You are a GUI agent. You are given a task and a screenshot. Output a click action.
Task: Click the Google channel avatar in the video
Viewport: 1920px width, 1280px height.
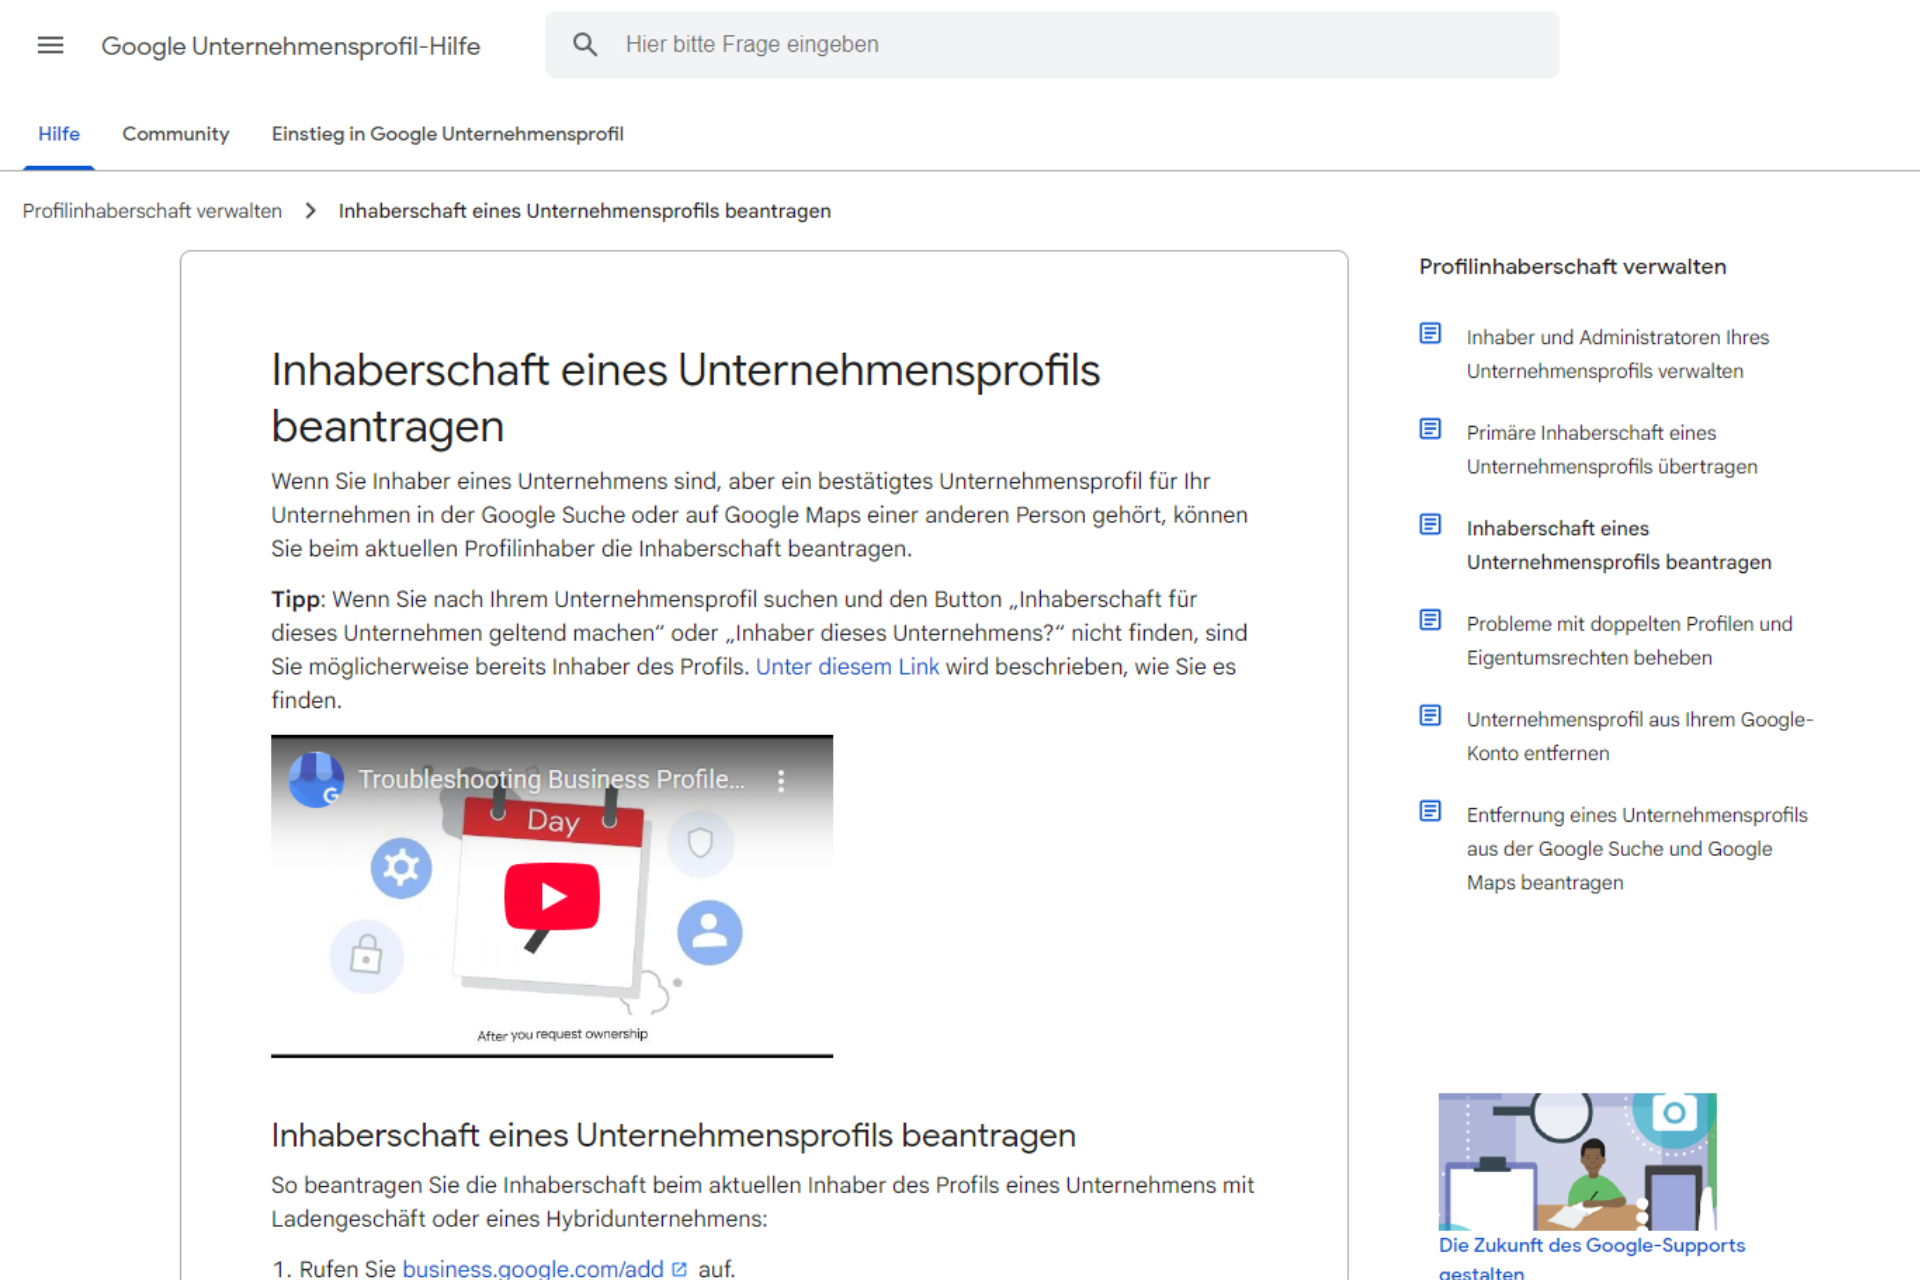(x=316, y=780)
